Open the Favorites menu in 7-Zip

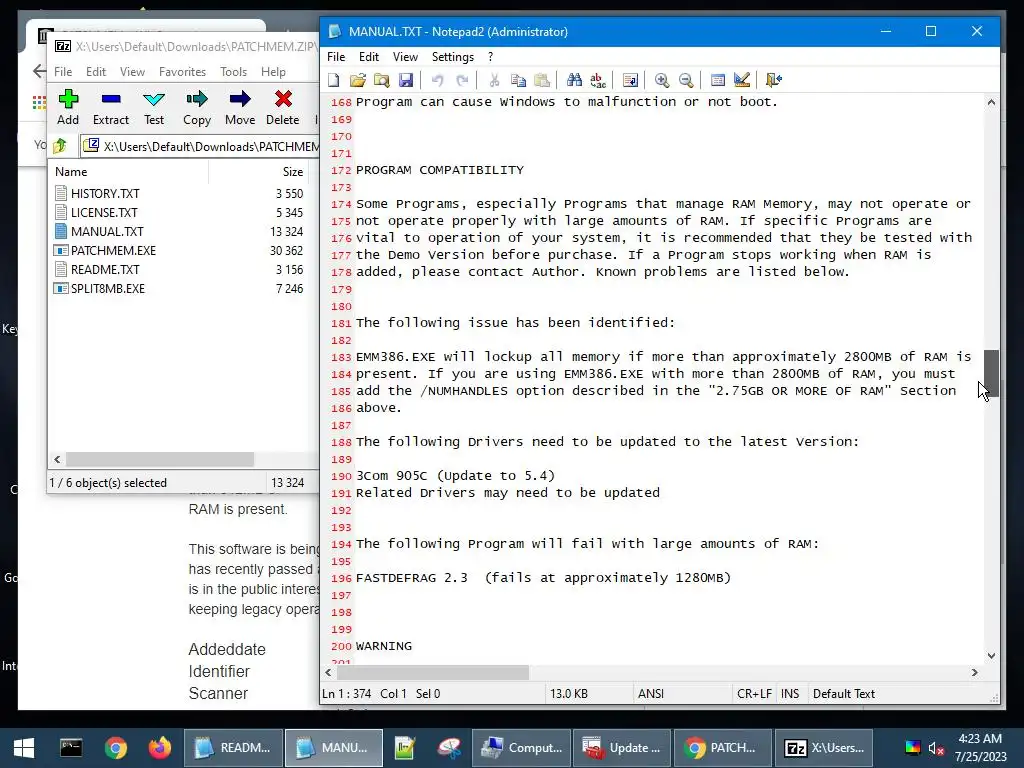[182, 72]
